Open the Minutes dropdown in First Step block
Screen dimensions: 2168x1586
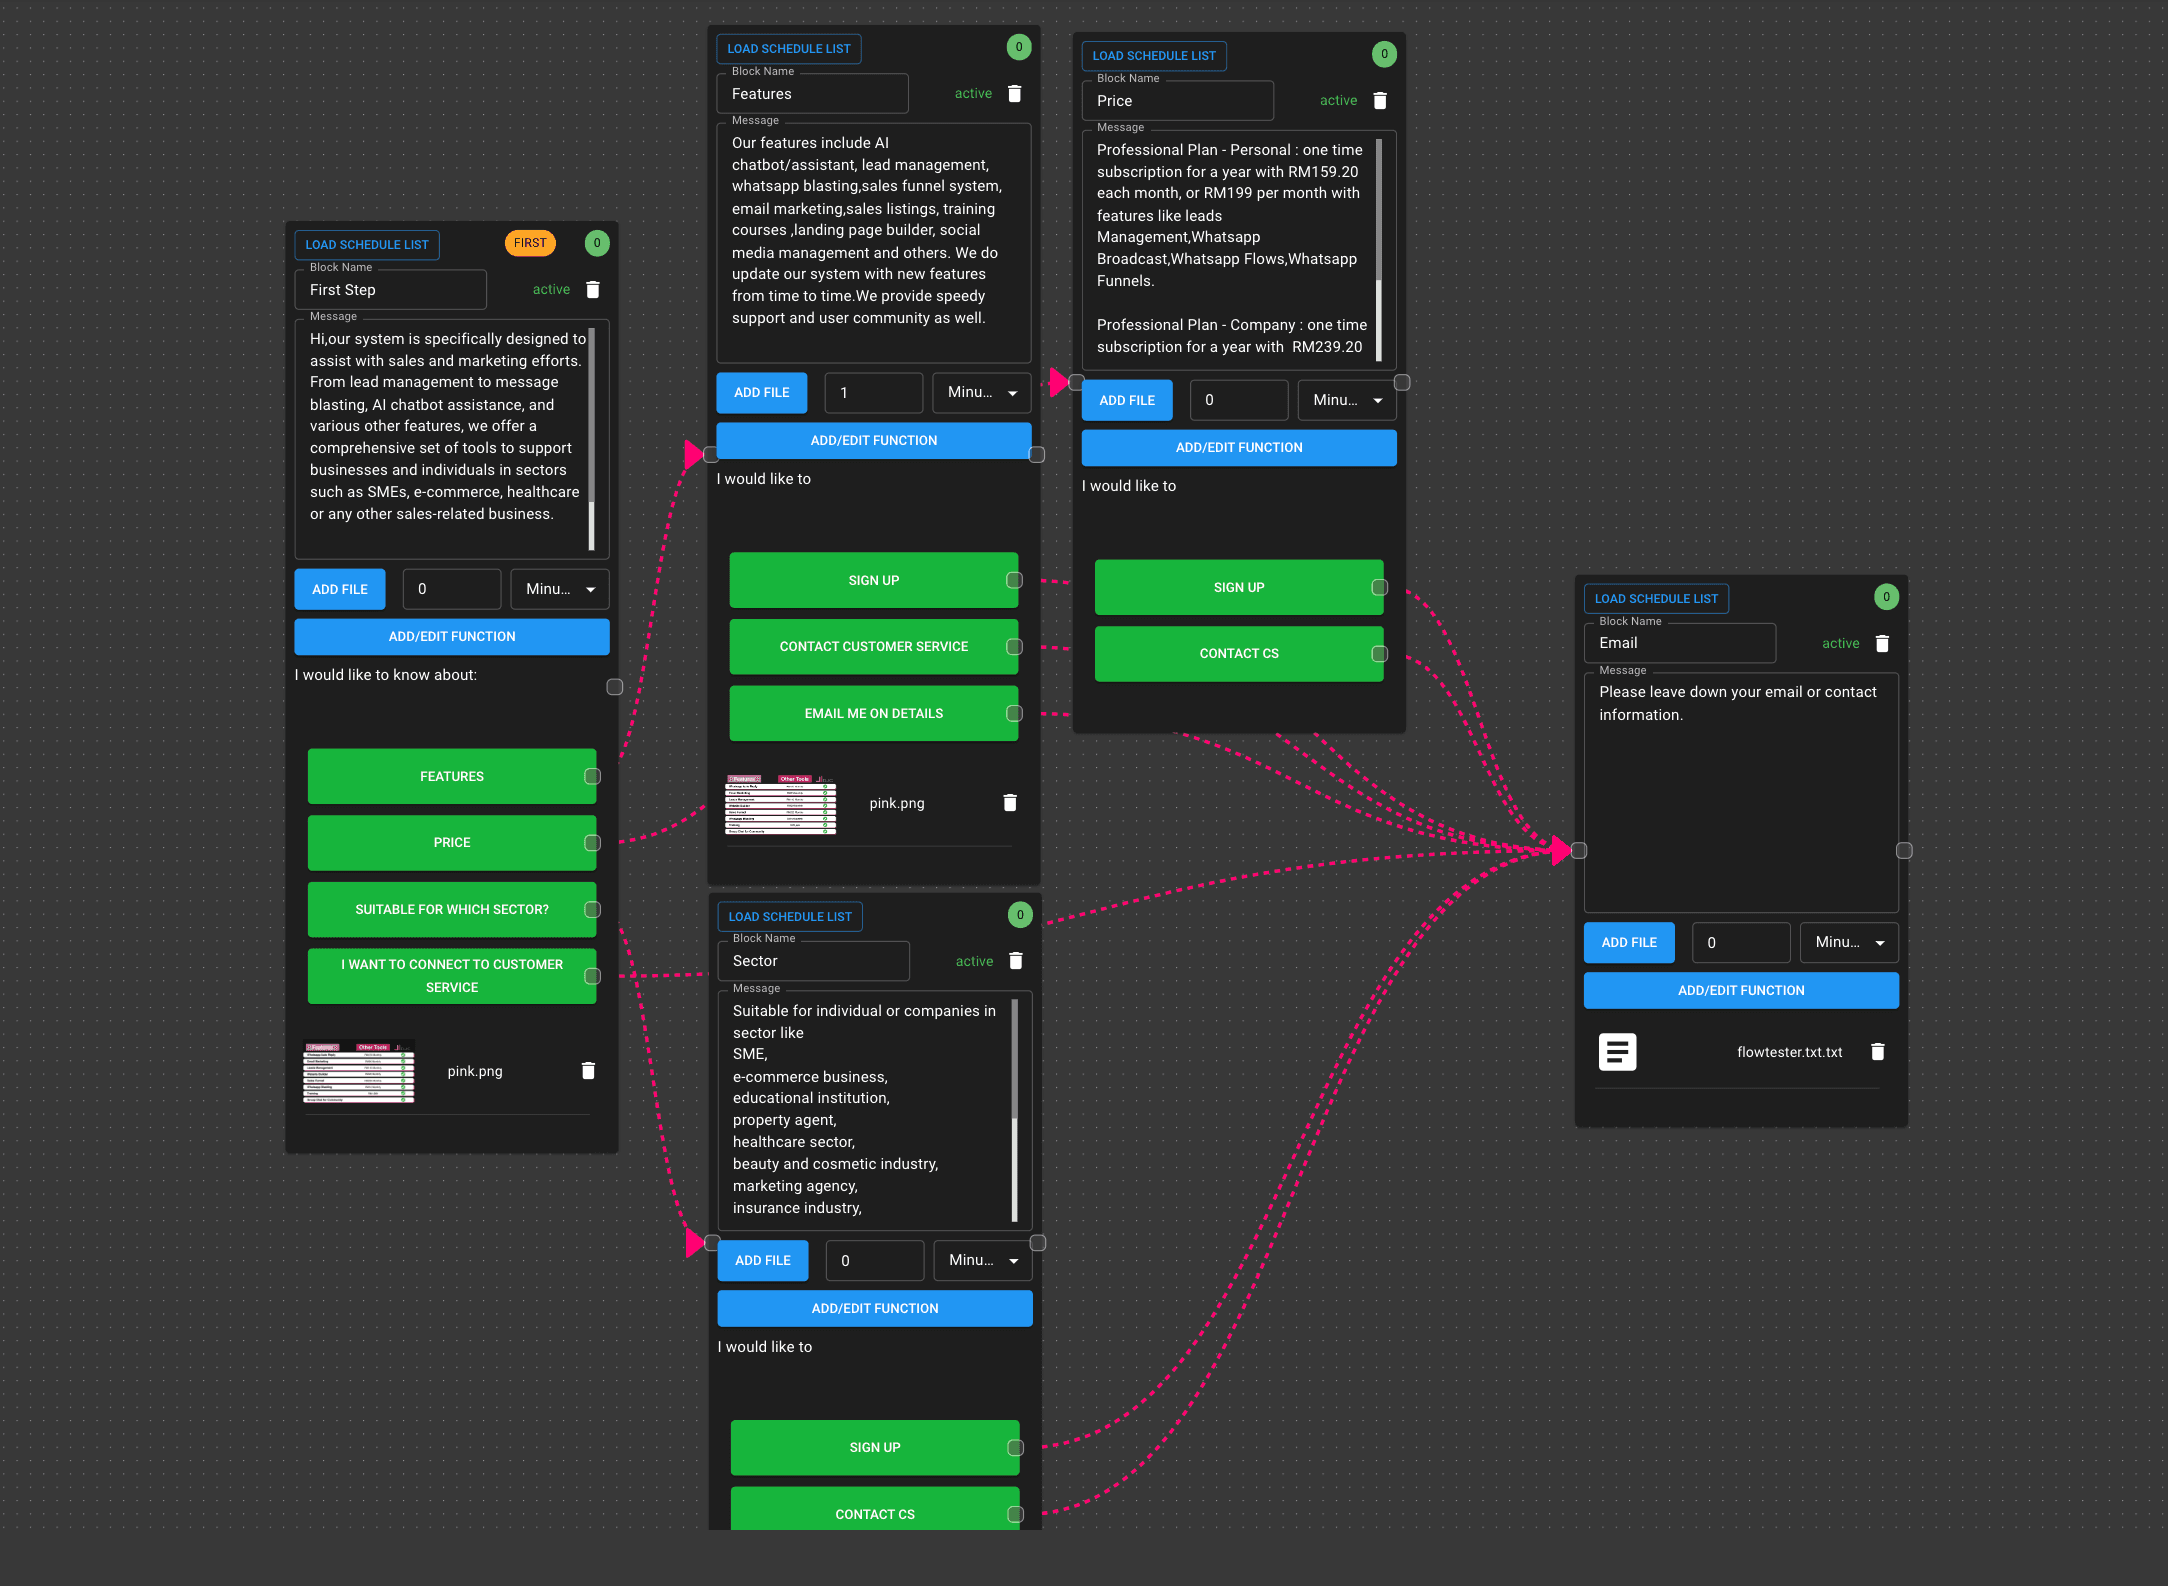[560, 590]
